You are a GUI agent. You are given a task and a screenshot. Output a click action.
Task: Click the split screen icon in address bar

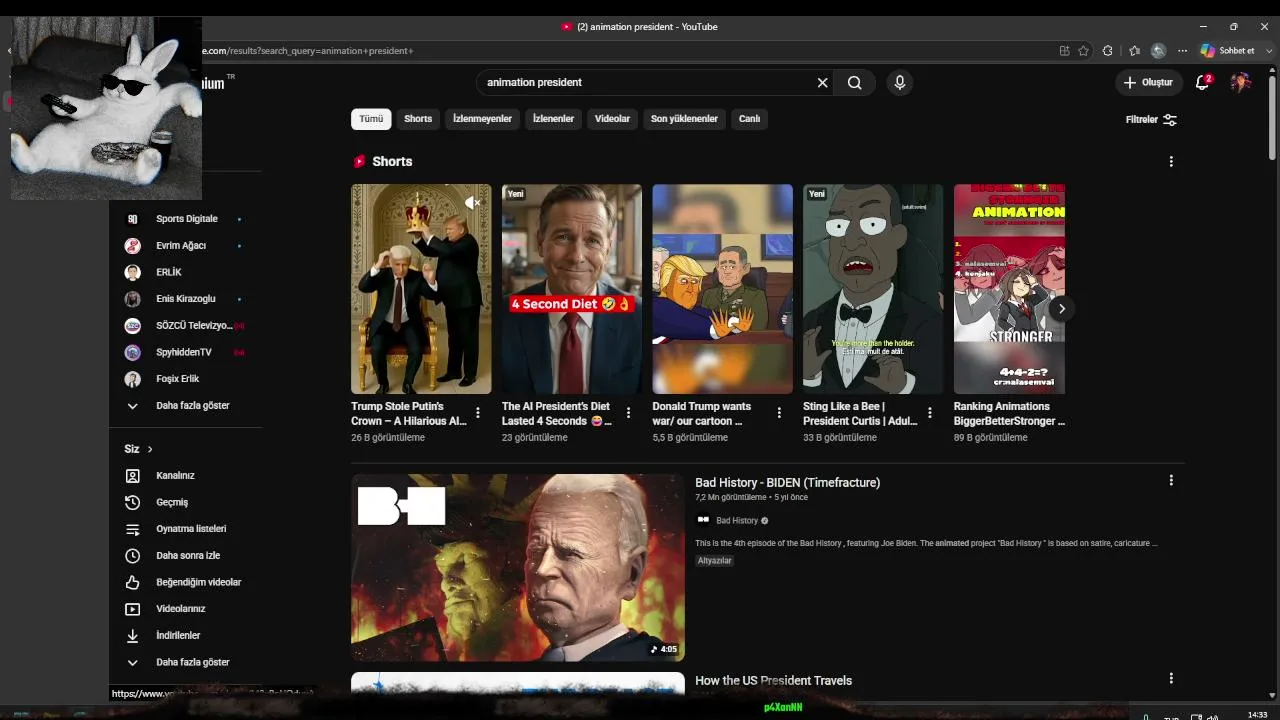(1064, 51)
